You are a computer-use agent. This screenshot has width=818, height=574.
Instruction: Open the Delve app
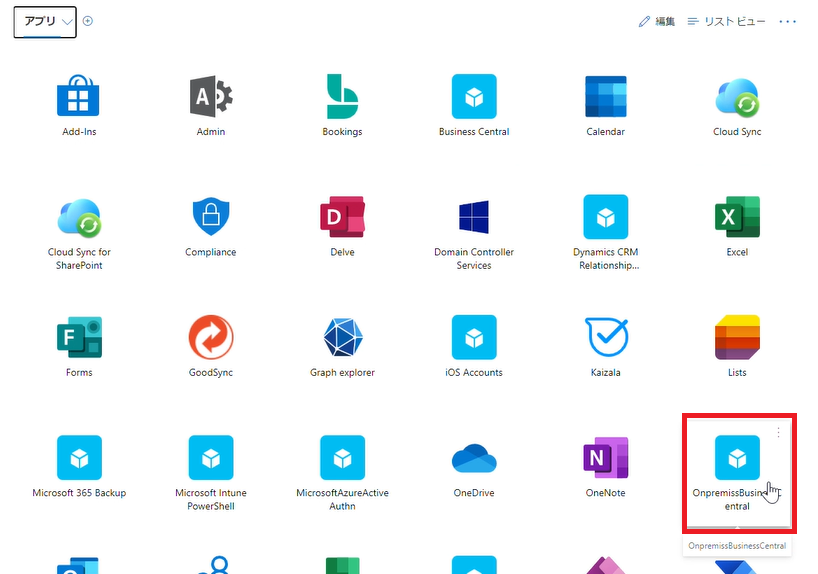tap(342, 217)
